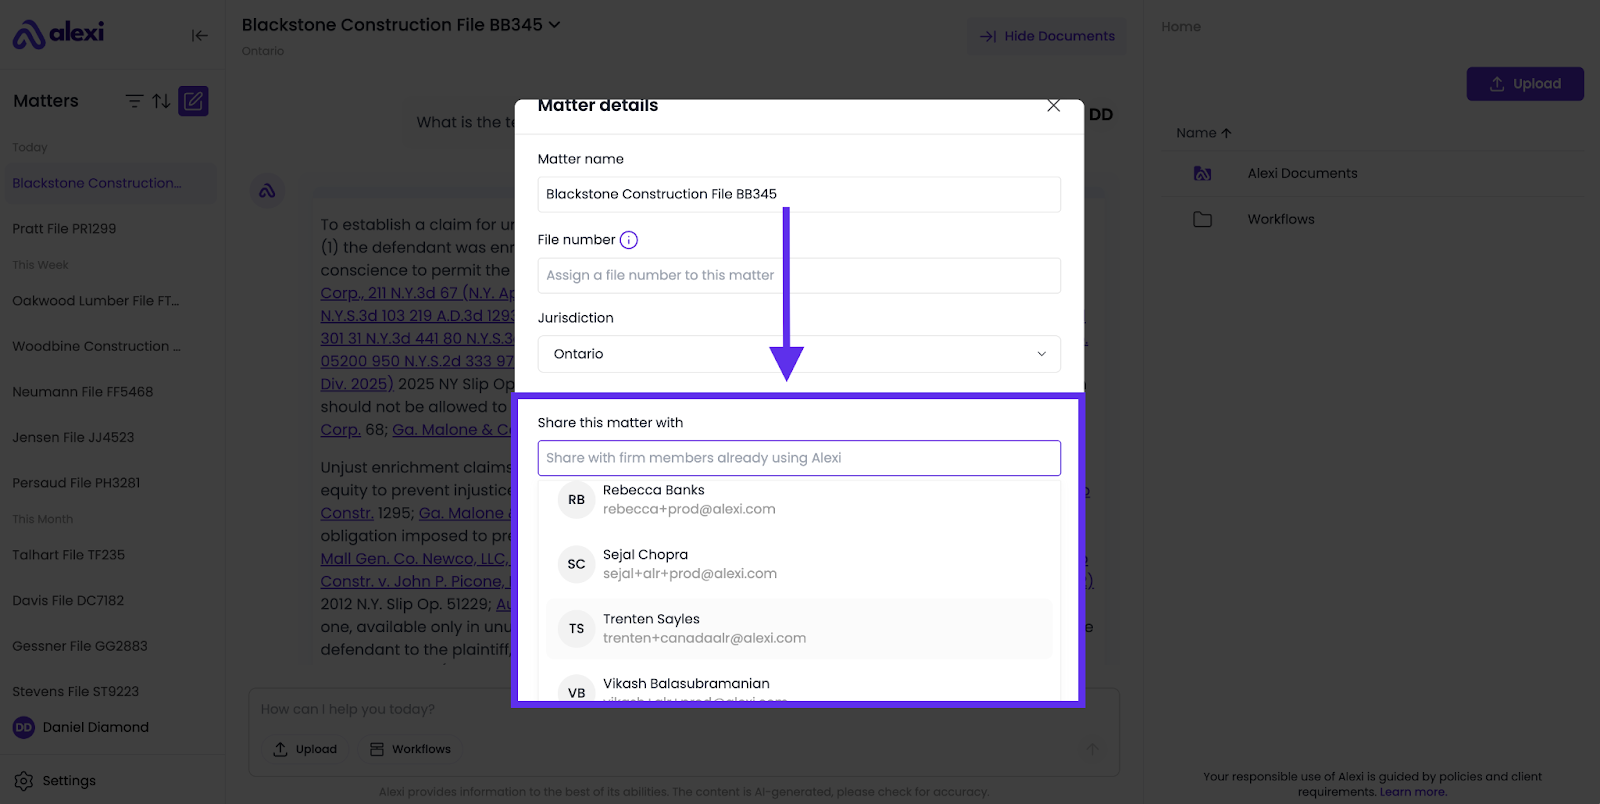
Task: Open Woodbine Construction matter
Action: pyautogui.click(x=96, y=346)
